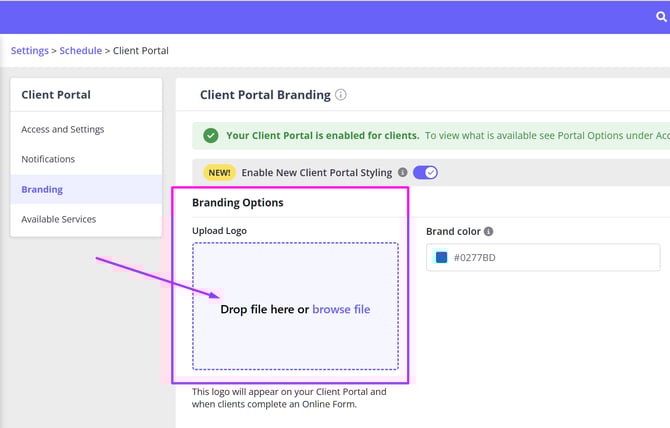The image size is (670, 428).
Task: Click the blue brand color swatch
Action: click(x=441, y=257)
